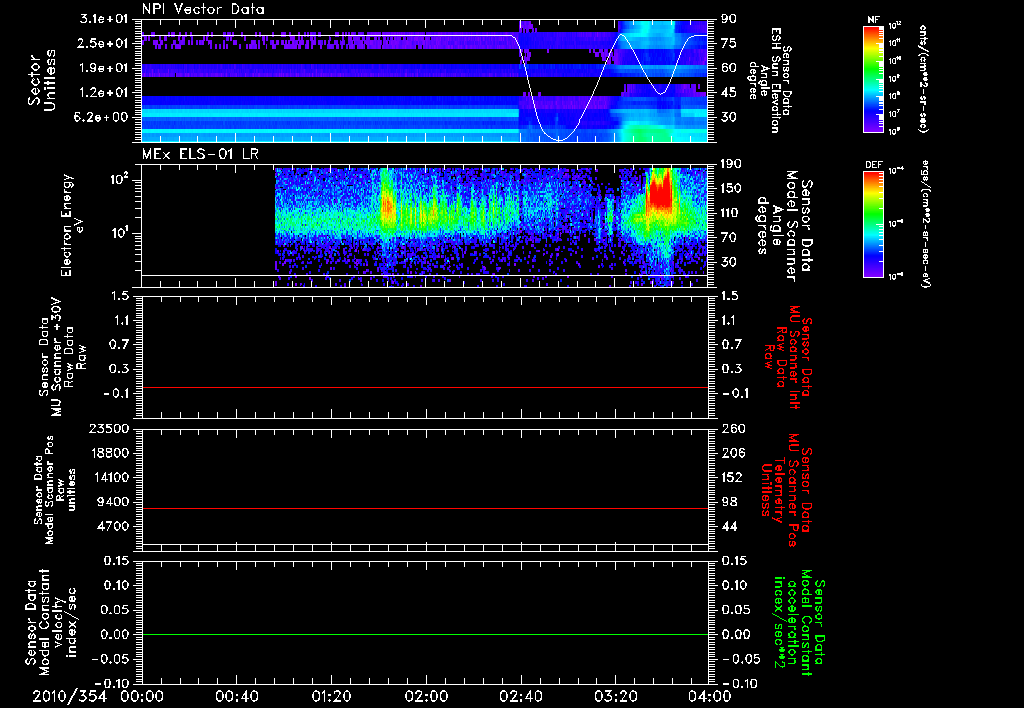Click the '90' sun elevation tick value
This screenshot has height=708, width=1024.
[x=729, y=18]
